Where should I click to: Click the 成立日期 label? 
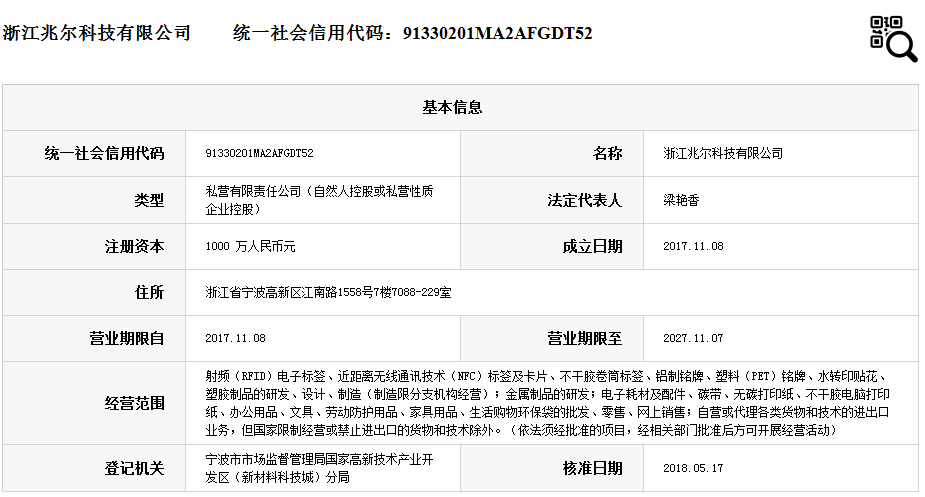[x=592, y=246]
